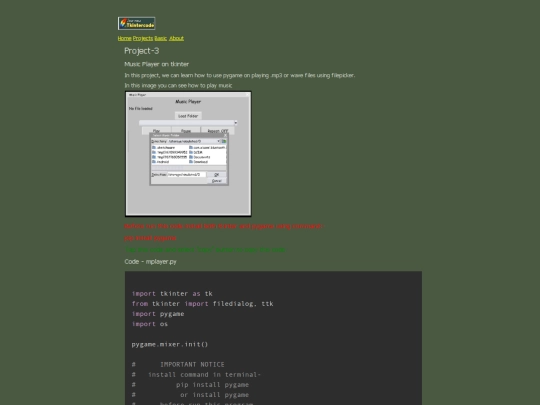Click the "Project-3" heading
540x405 pixels.
[x=142, y=51]
